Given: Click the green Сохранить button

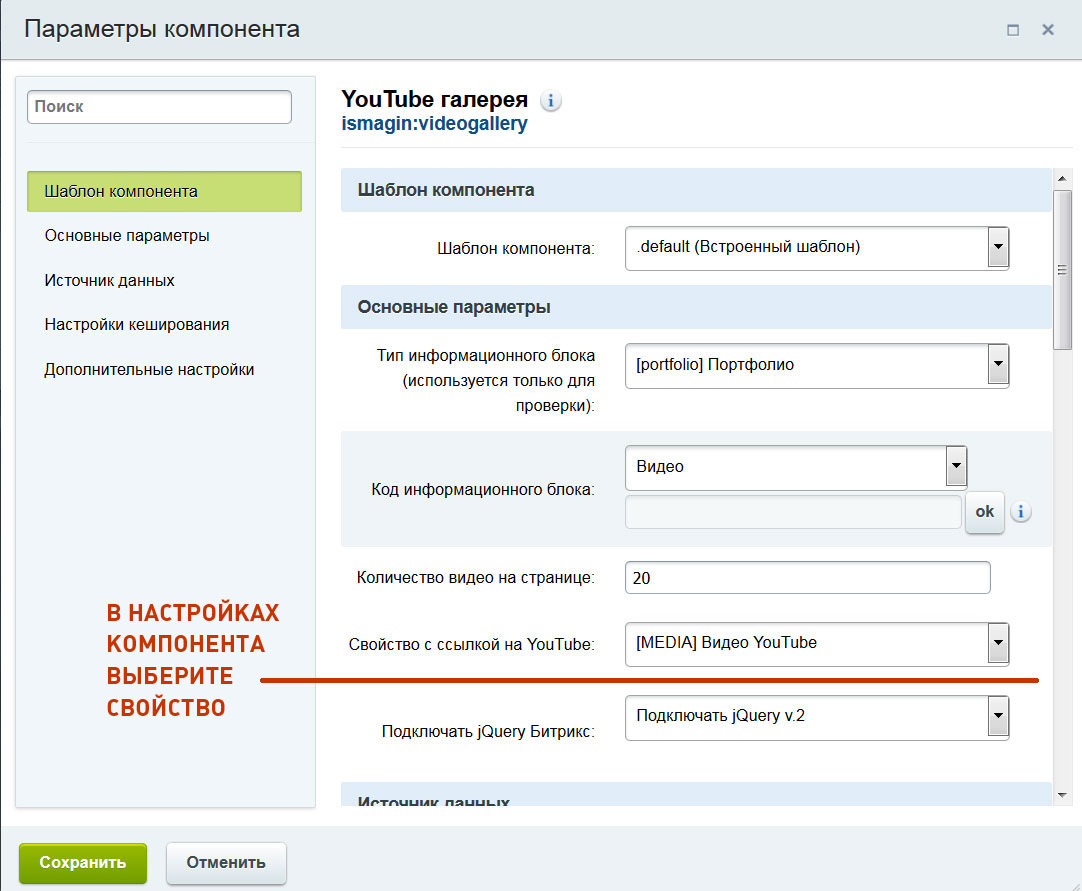Looking at the screenshot, I should 82,862.
